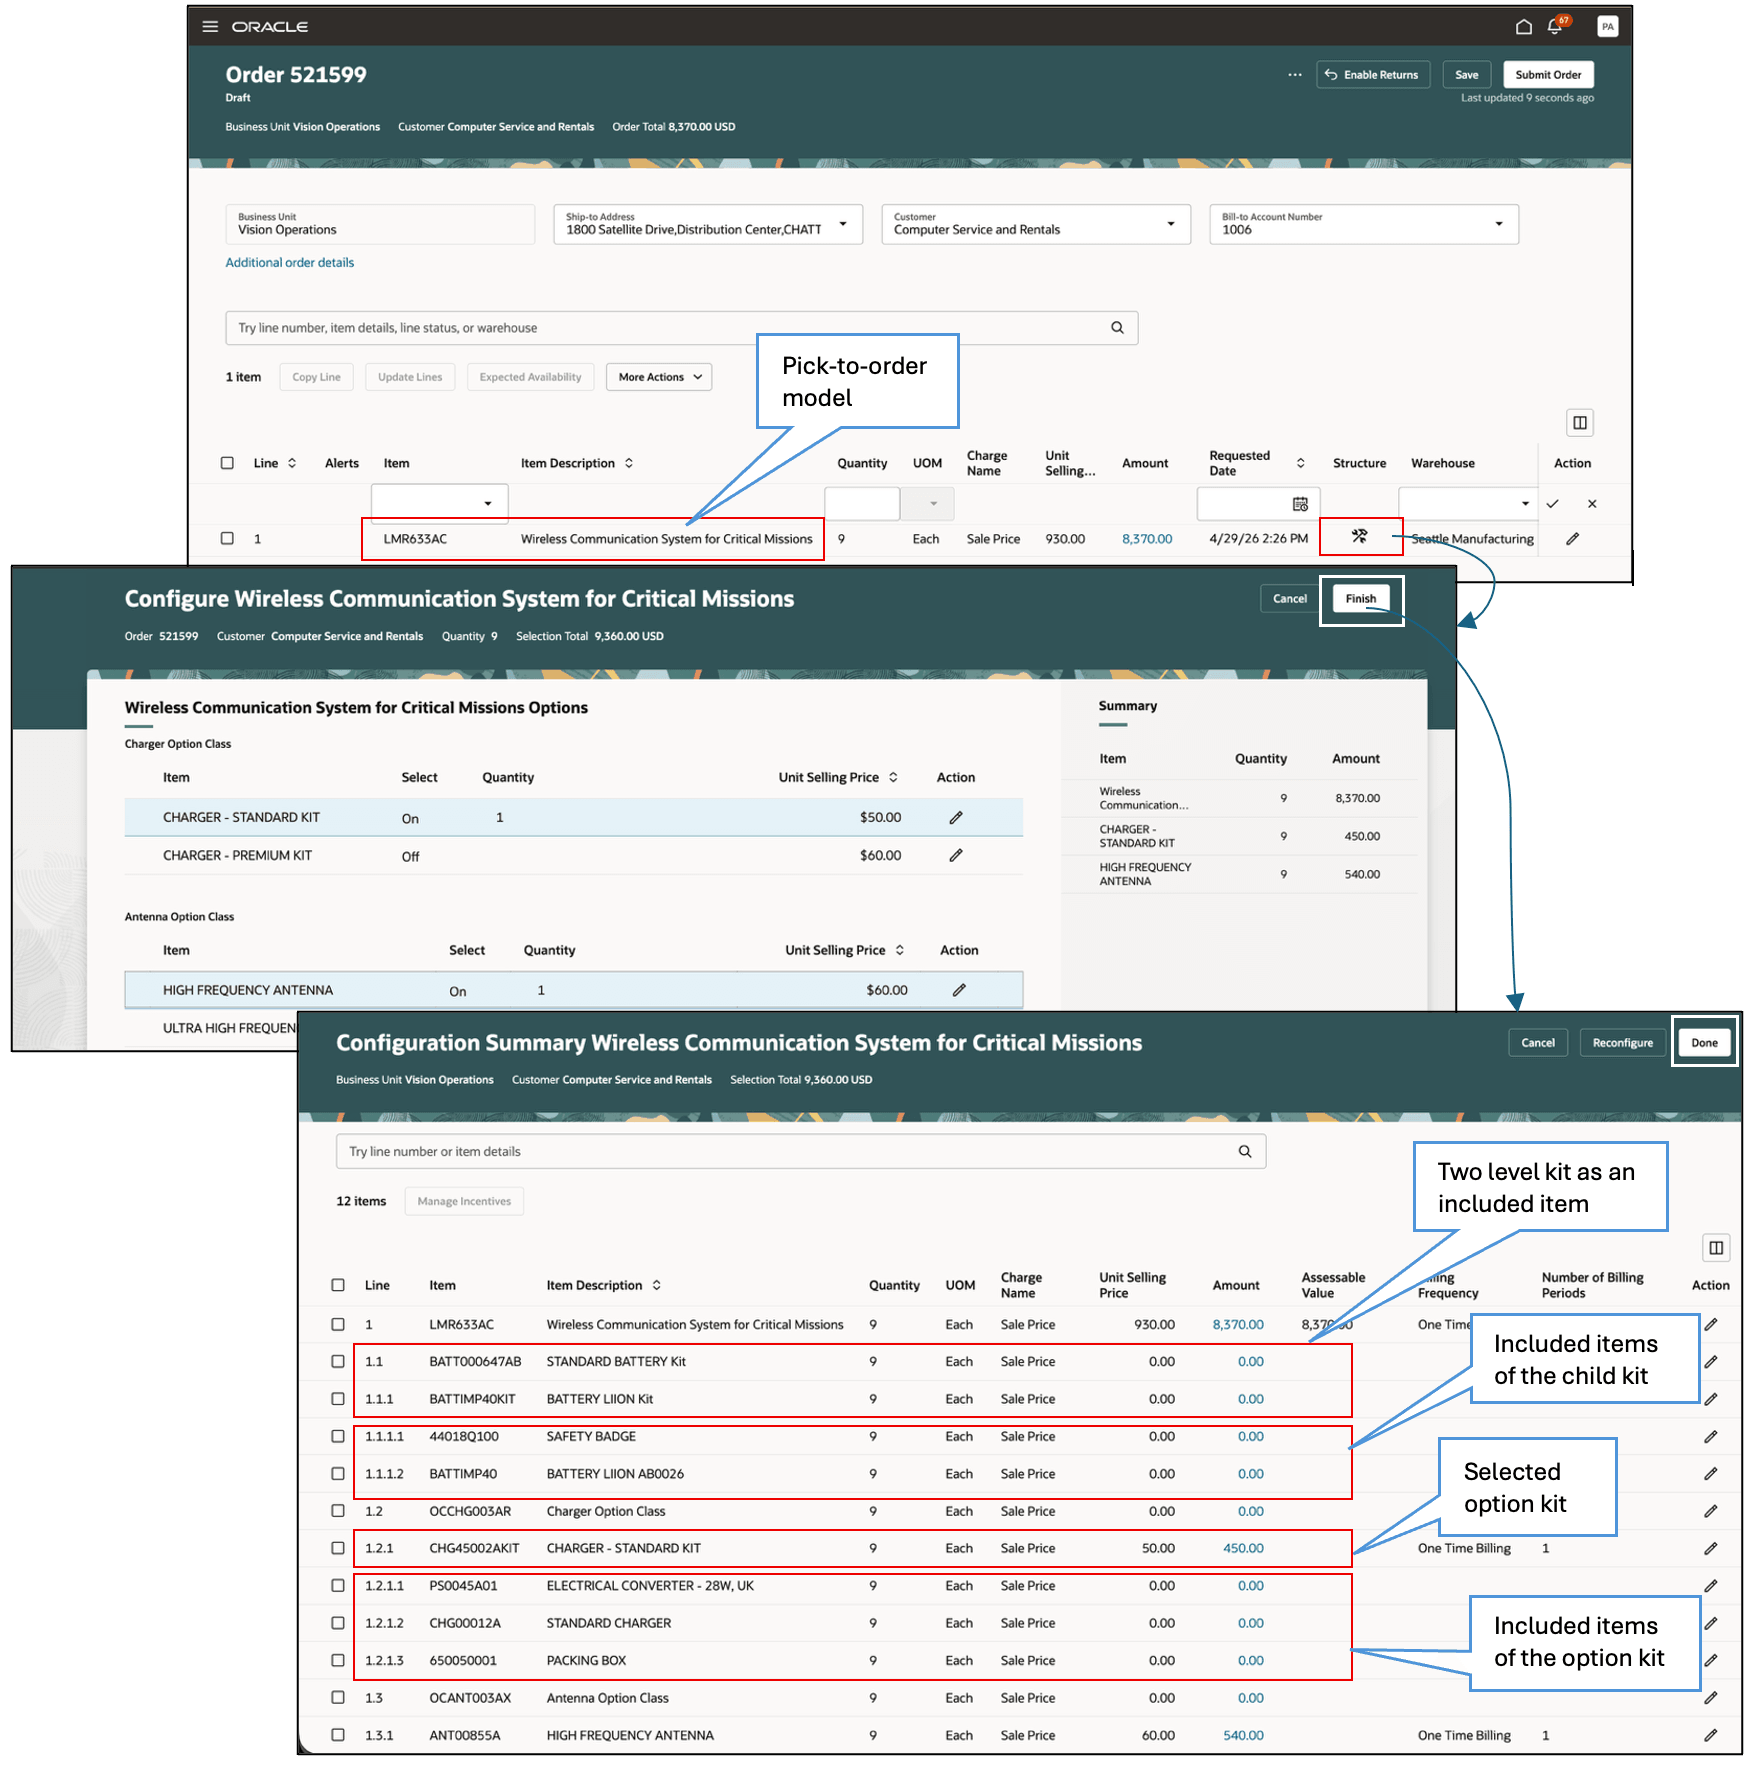This screenshot has width=1754, height=1766.
Task: Sort summary table by Item Description
Action: pos(657,1285)
